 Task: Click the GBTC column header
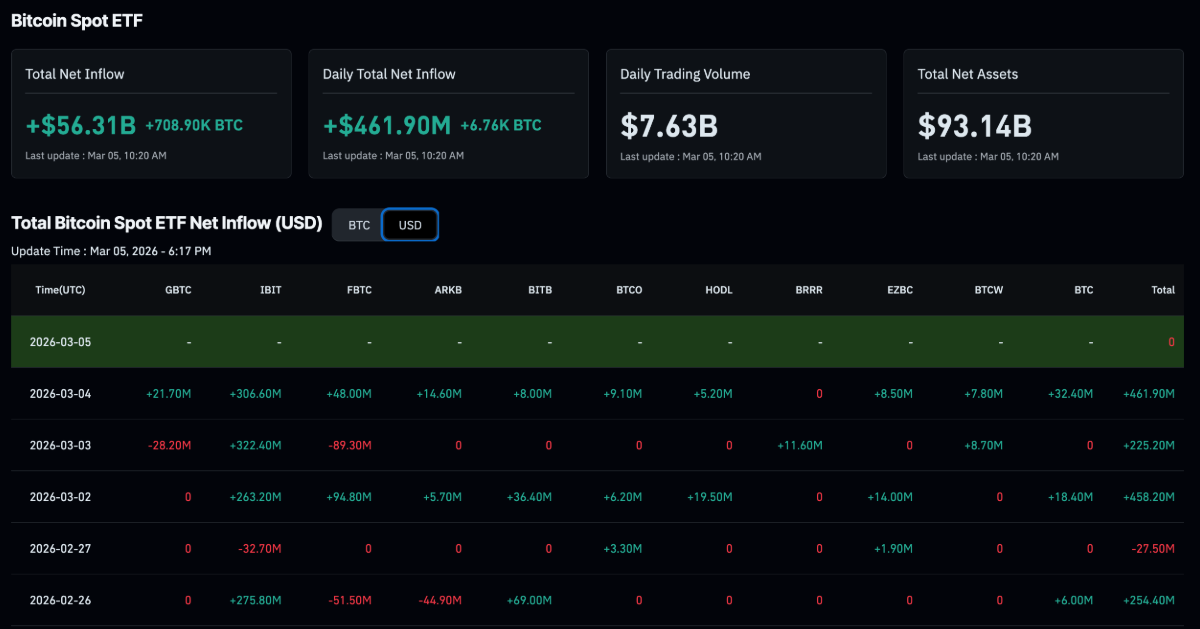[178, 290]
